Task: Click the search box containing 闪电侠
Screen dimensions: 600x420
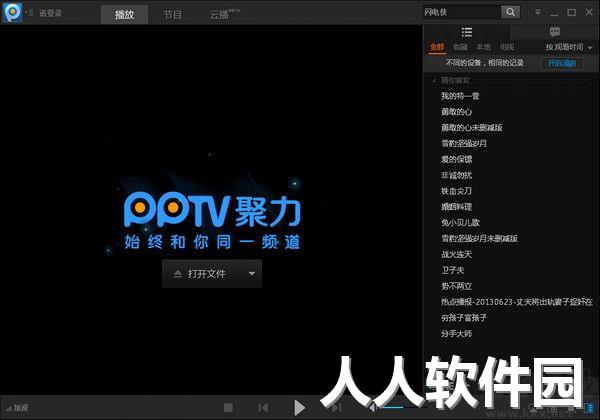Action: [461, 12]
